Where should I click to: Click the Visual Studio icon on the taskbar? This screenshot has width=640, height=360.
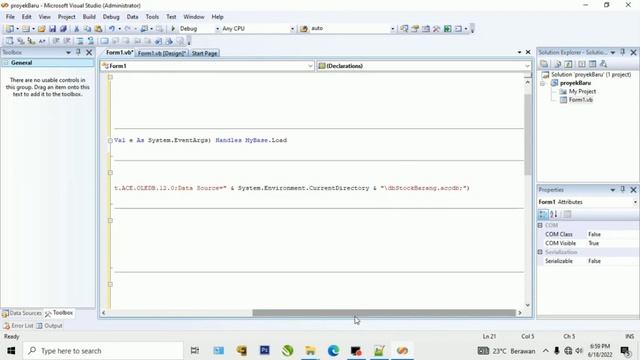(402, 350)
